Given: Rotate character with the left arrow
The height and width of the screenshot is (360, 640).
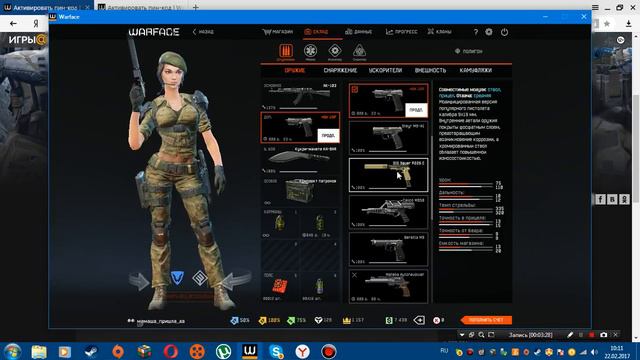Looking at the screenshot, I should point(140,281).
